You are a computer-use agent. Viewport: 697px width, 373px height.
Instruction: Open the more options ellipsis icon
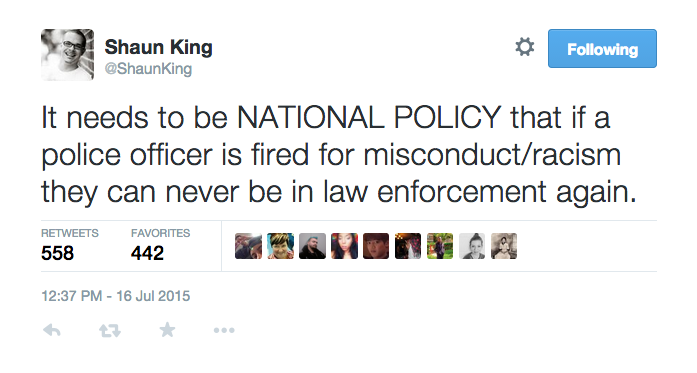pos(224,330)
